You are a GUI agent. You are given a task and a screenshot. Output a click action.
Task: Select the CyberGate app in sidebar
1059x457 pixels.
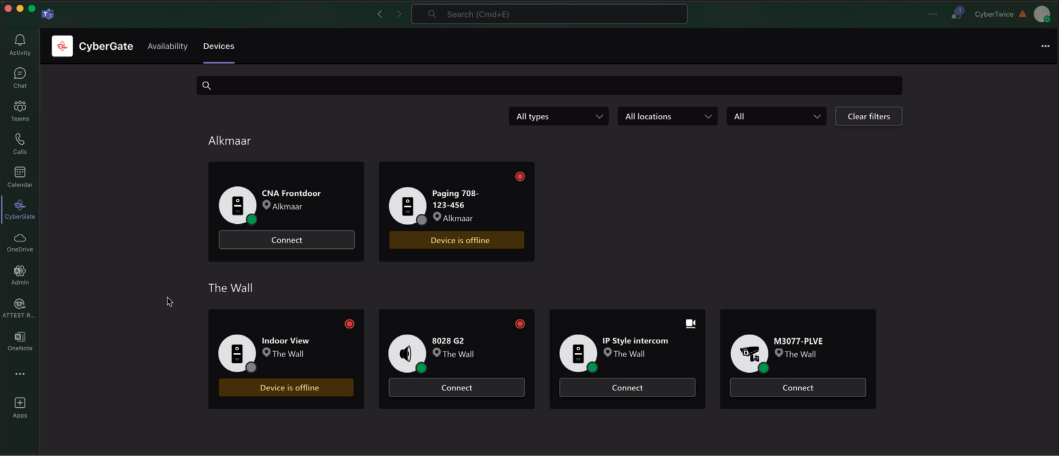pyautogui.click(x=20, y=209)
